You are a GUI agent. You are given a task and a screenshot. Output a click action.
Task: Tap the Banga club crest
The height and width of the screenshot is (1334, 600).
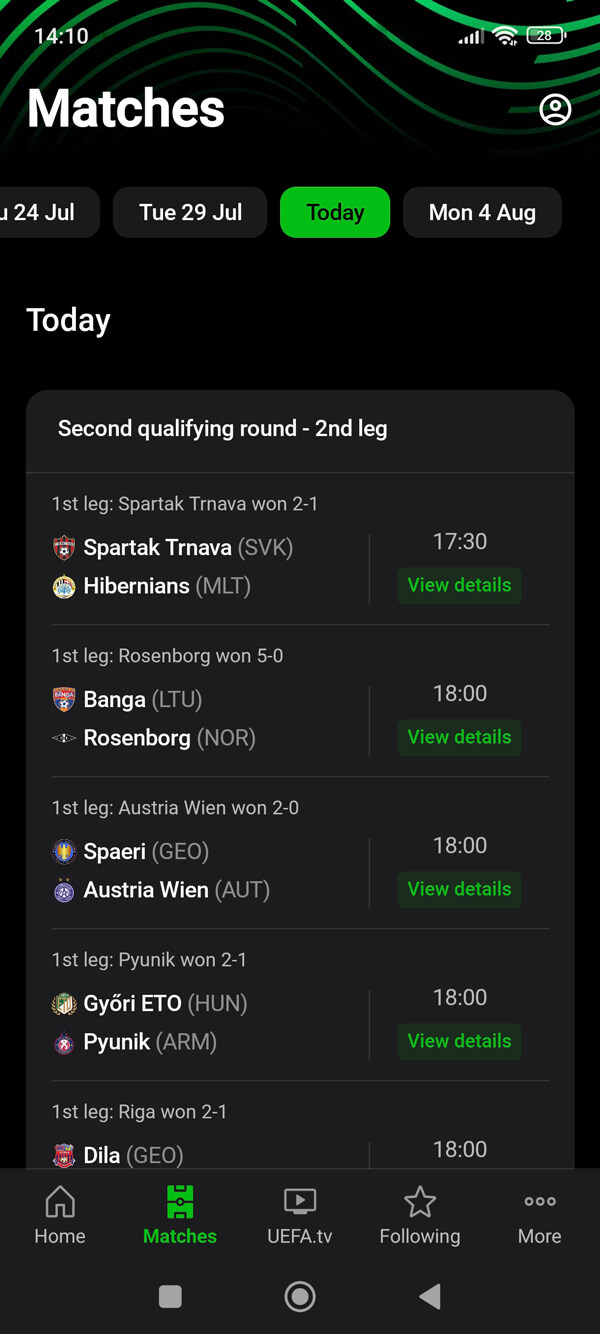click(x=64, y=700)
